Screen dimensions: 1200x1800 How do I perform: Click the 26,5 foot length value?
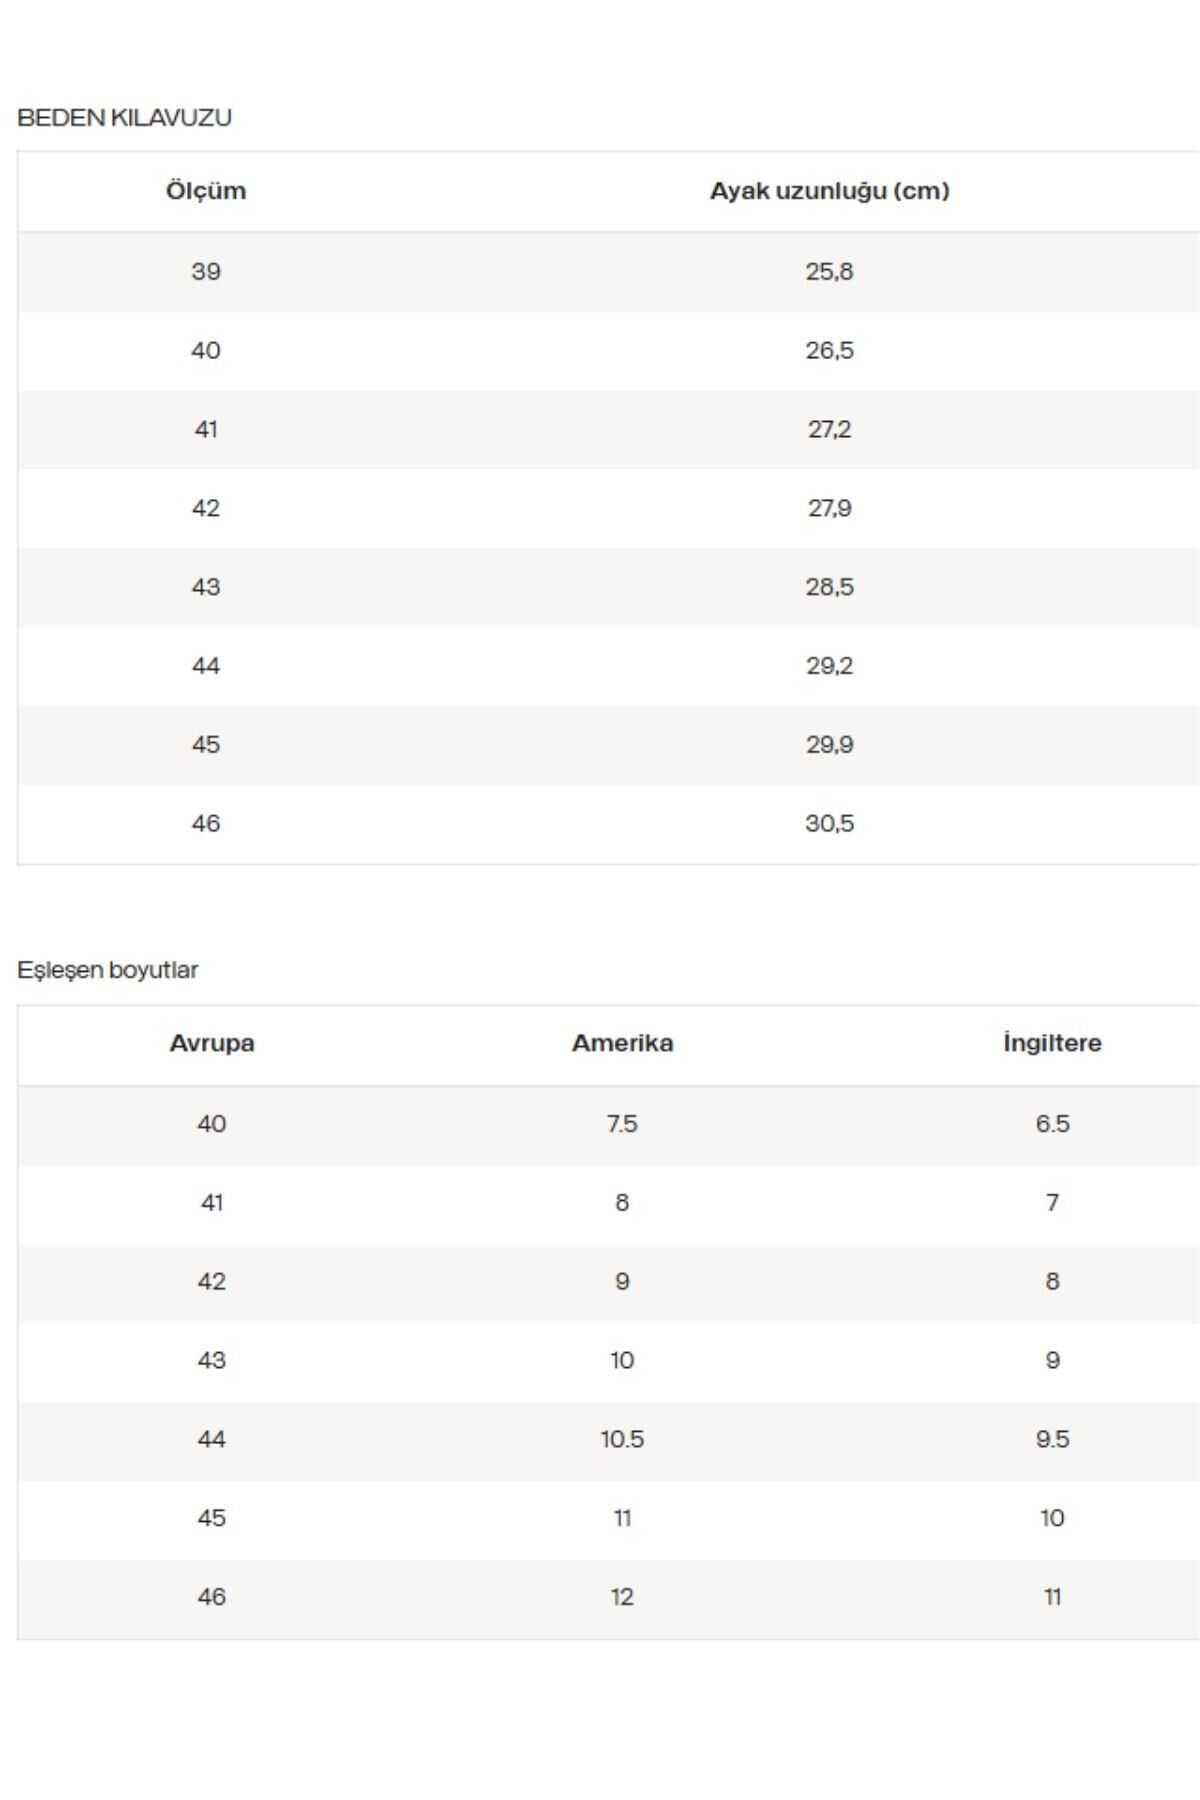click(x=829, y=350)
